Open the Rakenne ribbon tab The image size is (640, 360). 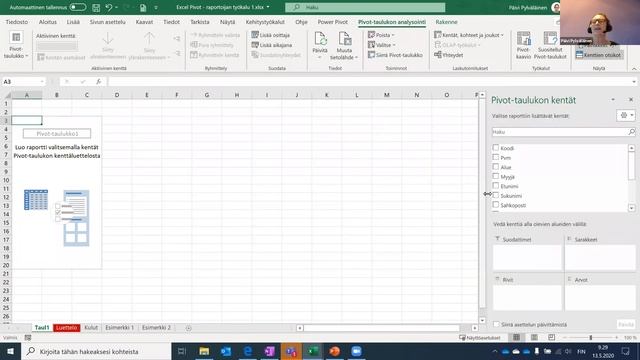tap(446, 22)
